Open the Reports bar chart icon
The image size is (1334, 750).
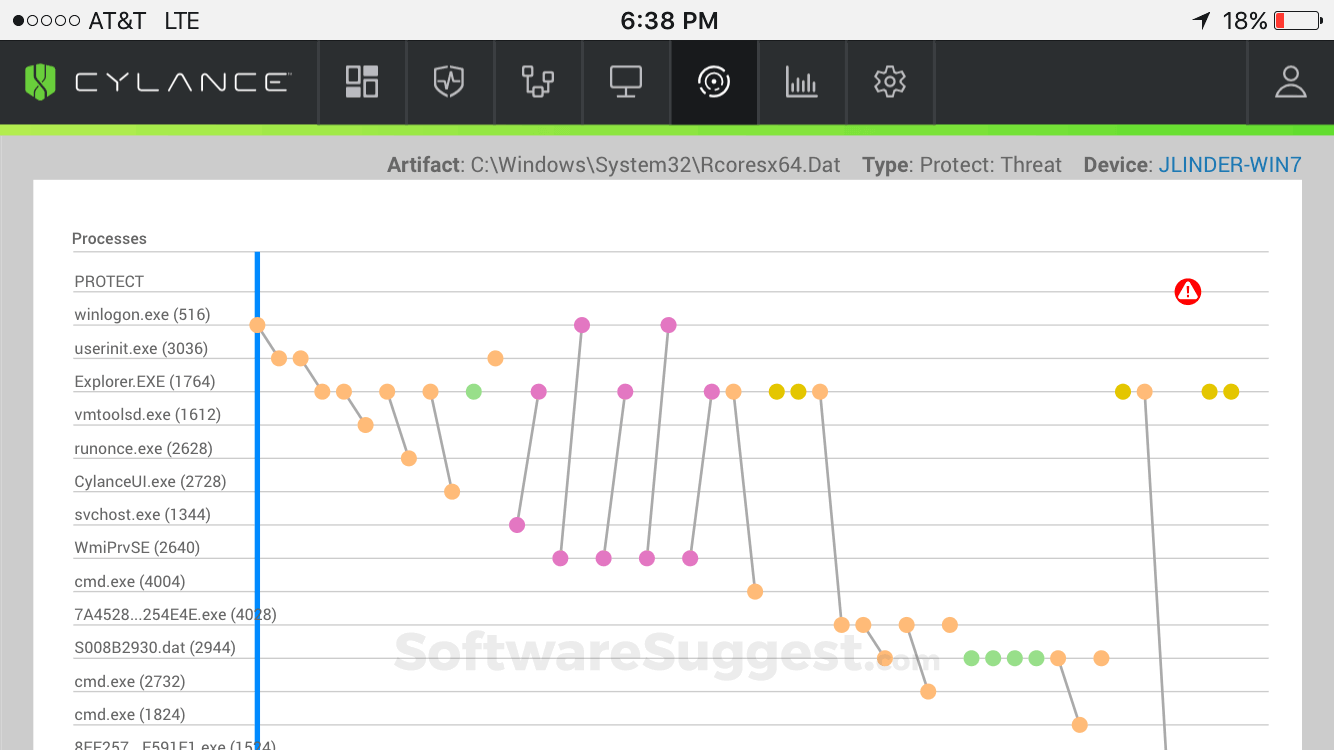802,82
